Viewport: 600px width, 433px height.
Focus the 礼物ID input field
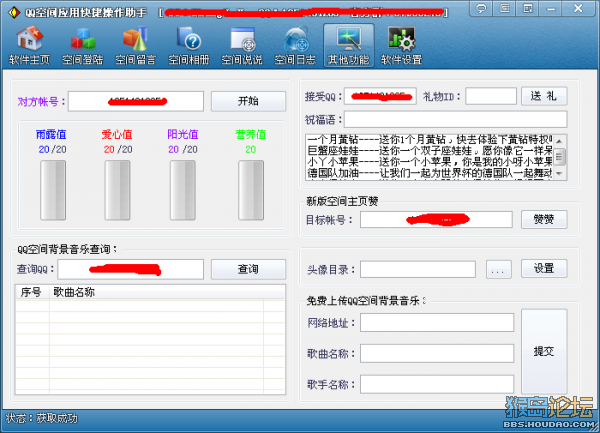491,96
